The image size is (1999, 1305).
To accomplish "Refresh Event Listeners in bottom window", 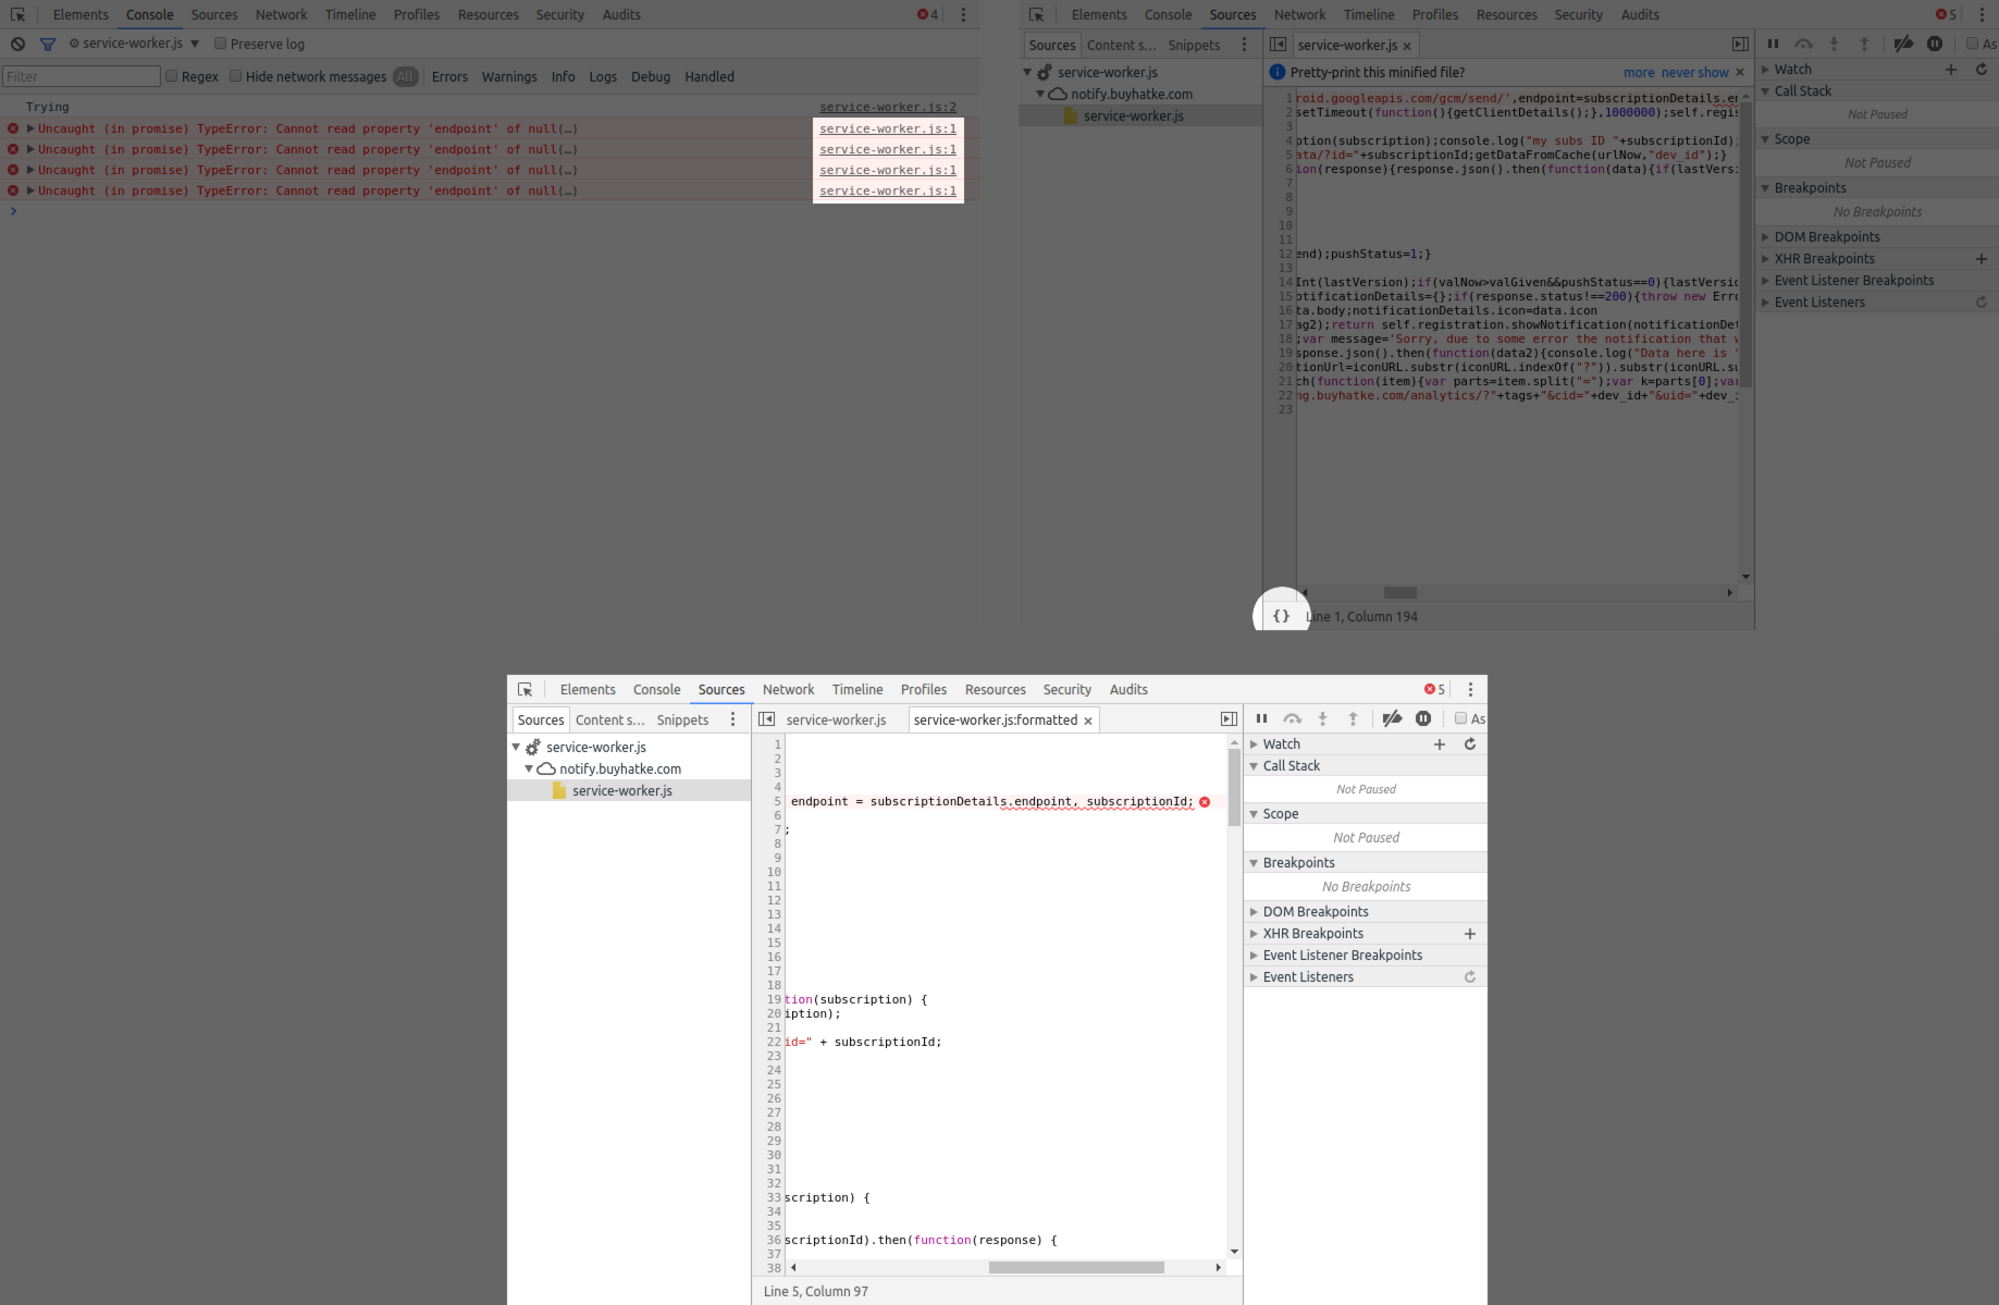I will pyautogui.click(x=1470, y=977).
